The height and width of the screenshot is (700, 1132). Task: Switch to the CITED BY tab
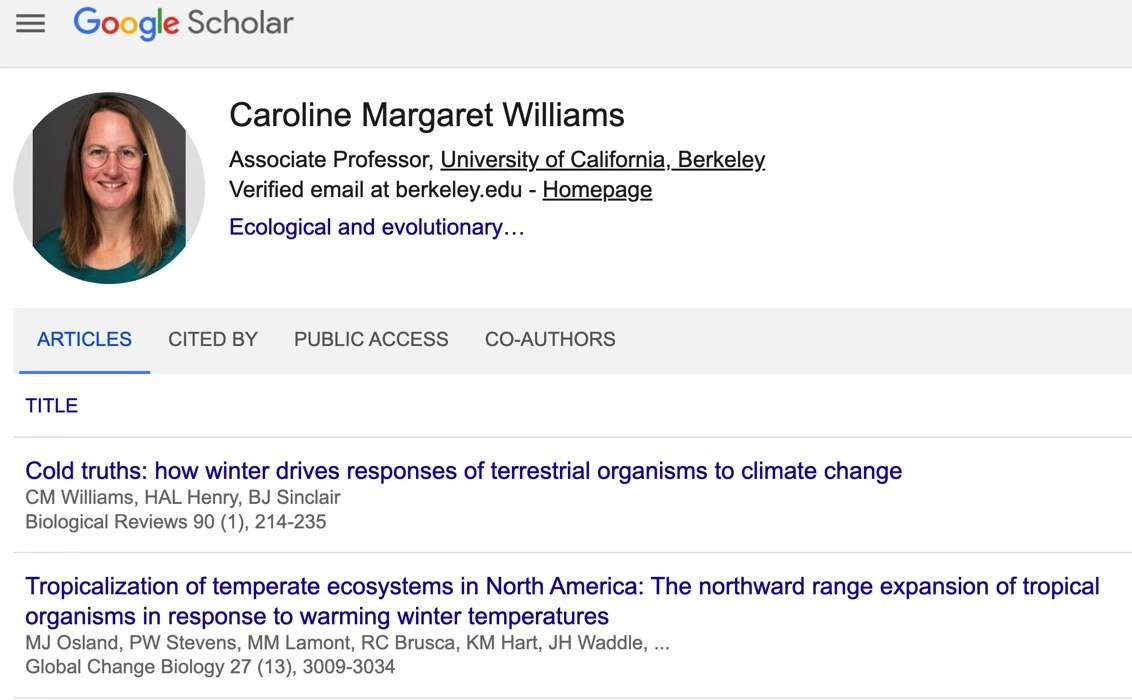213,340
